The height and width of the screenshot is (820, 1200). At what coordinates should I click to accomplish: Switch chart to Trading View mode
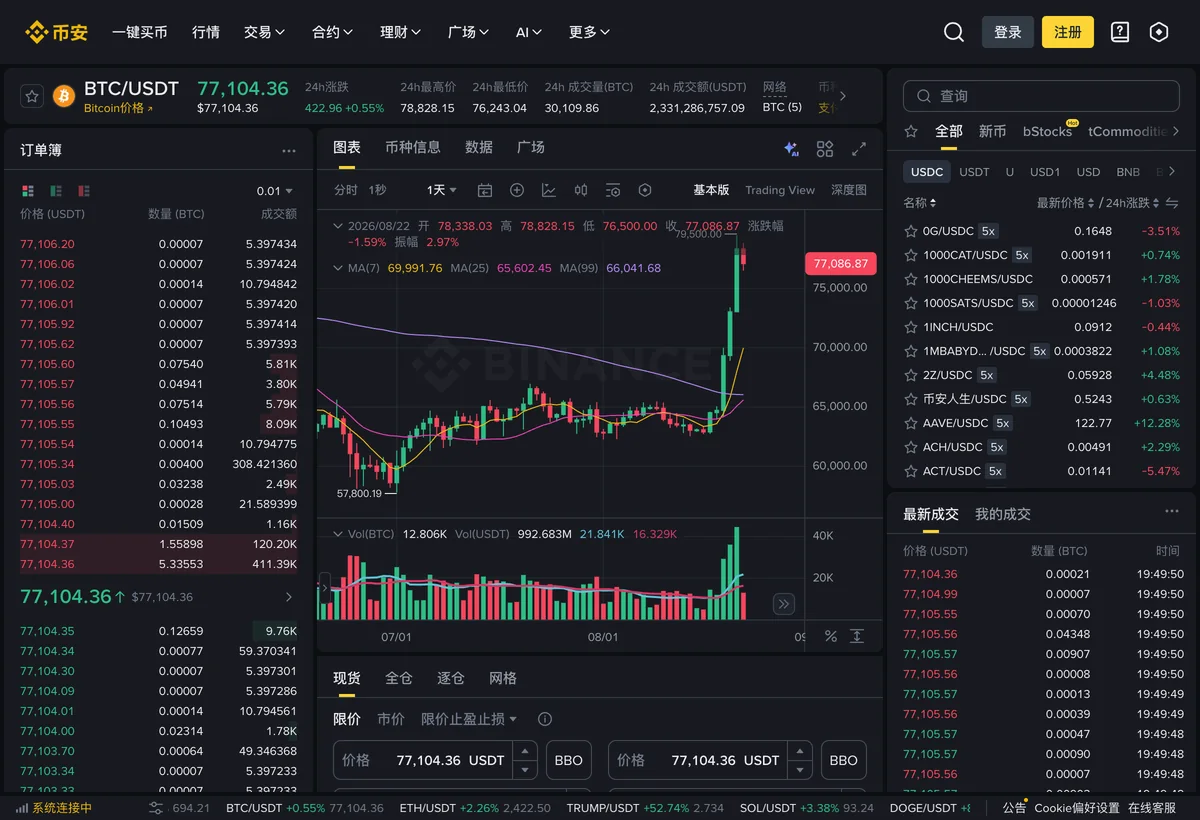click(x=780, y=190)
